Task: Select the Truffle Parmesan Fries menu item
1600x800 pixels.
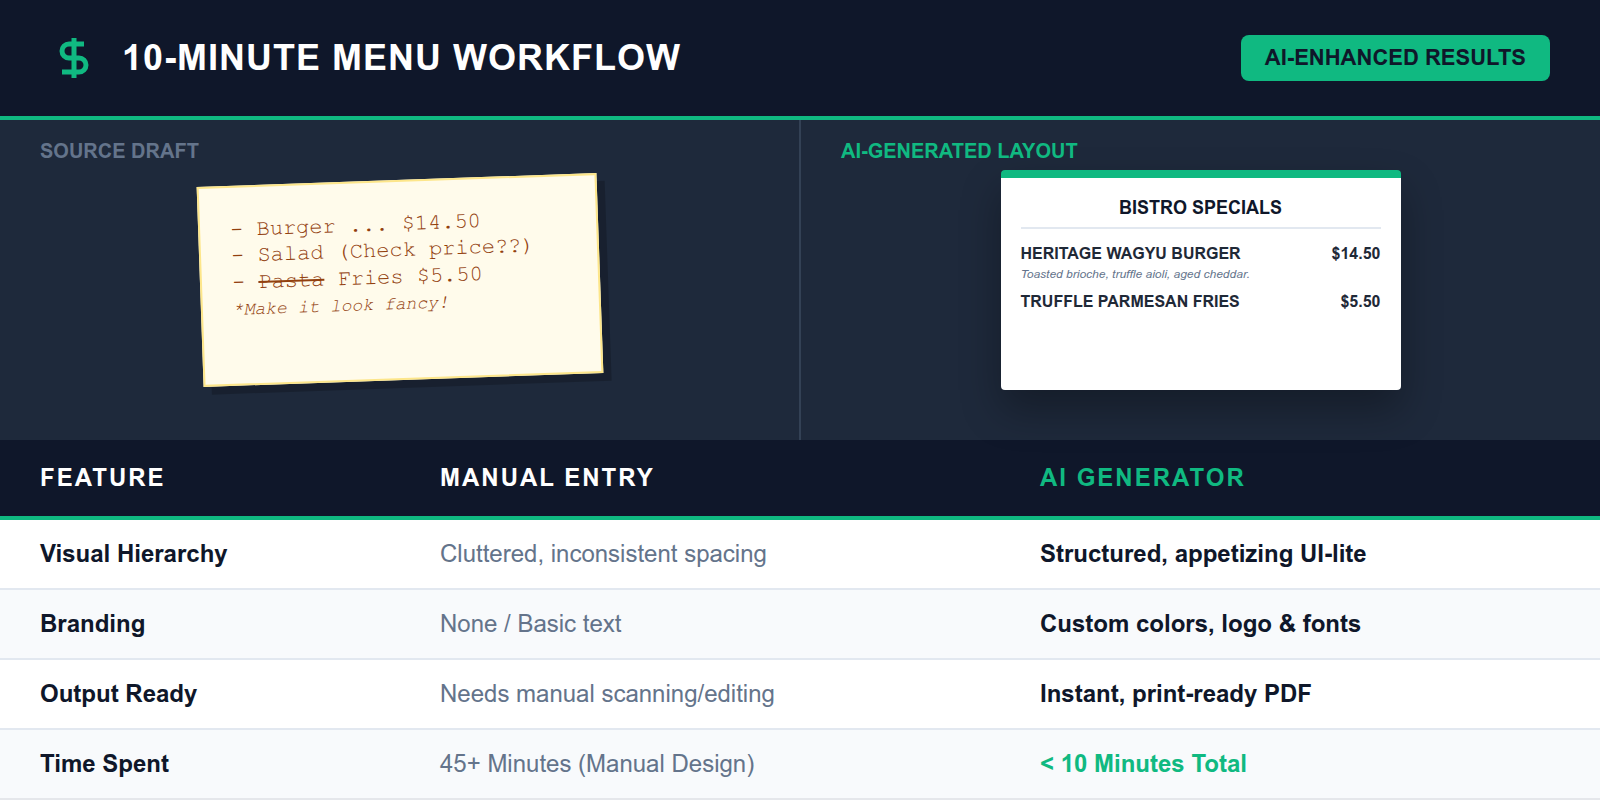Action: click(x=1129, y=302)
